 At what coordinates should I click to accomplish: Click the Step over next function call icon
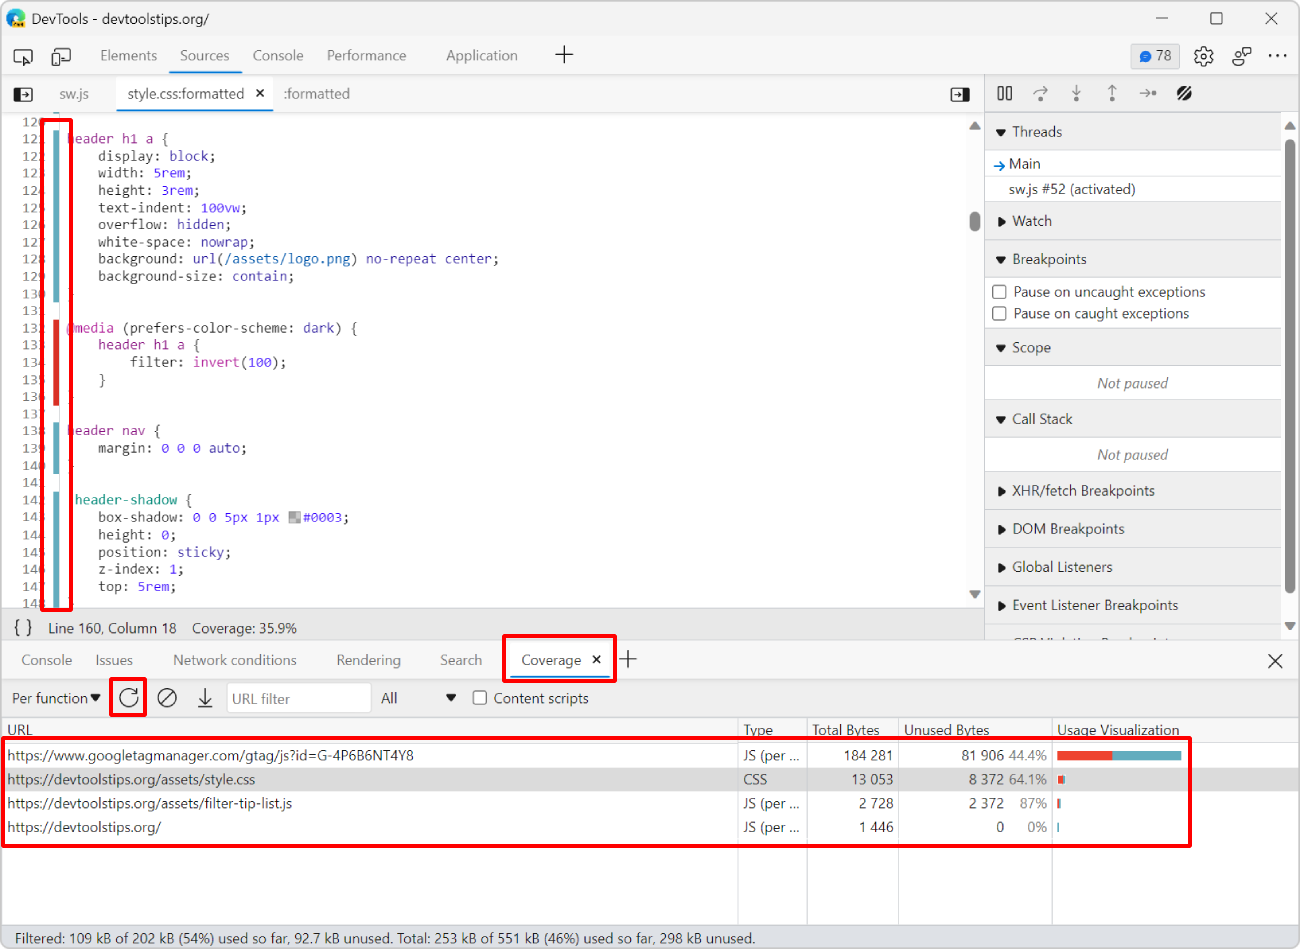pos(1040,93)
